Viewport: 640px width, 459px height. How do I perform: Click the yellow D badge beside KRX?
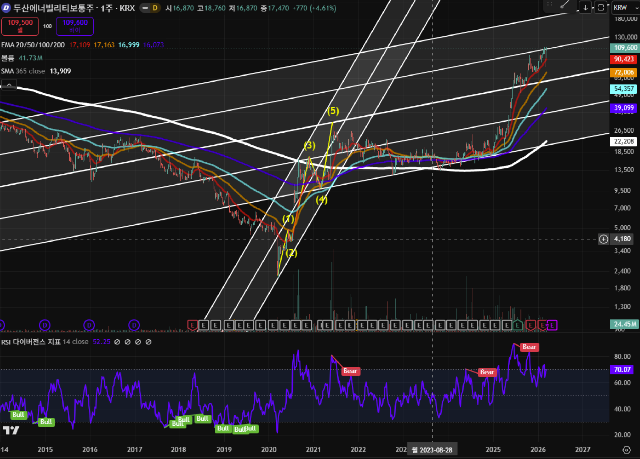point(155,8)
